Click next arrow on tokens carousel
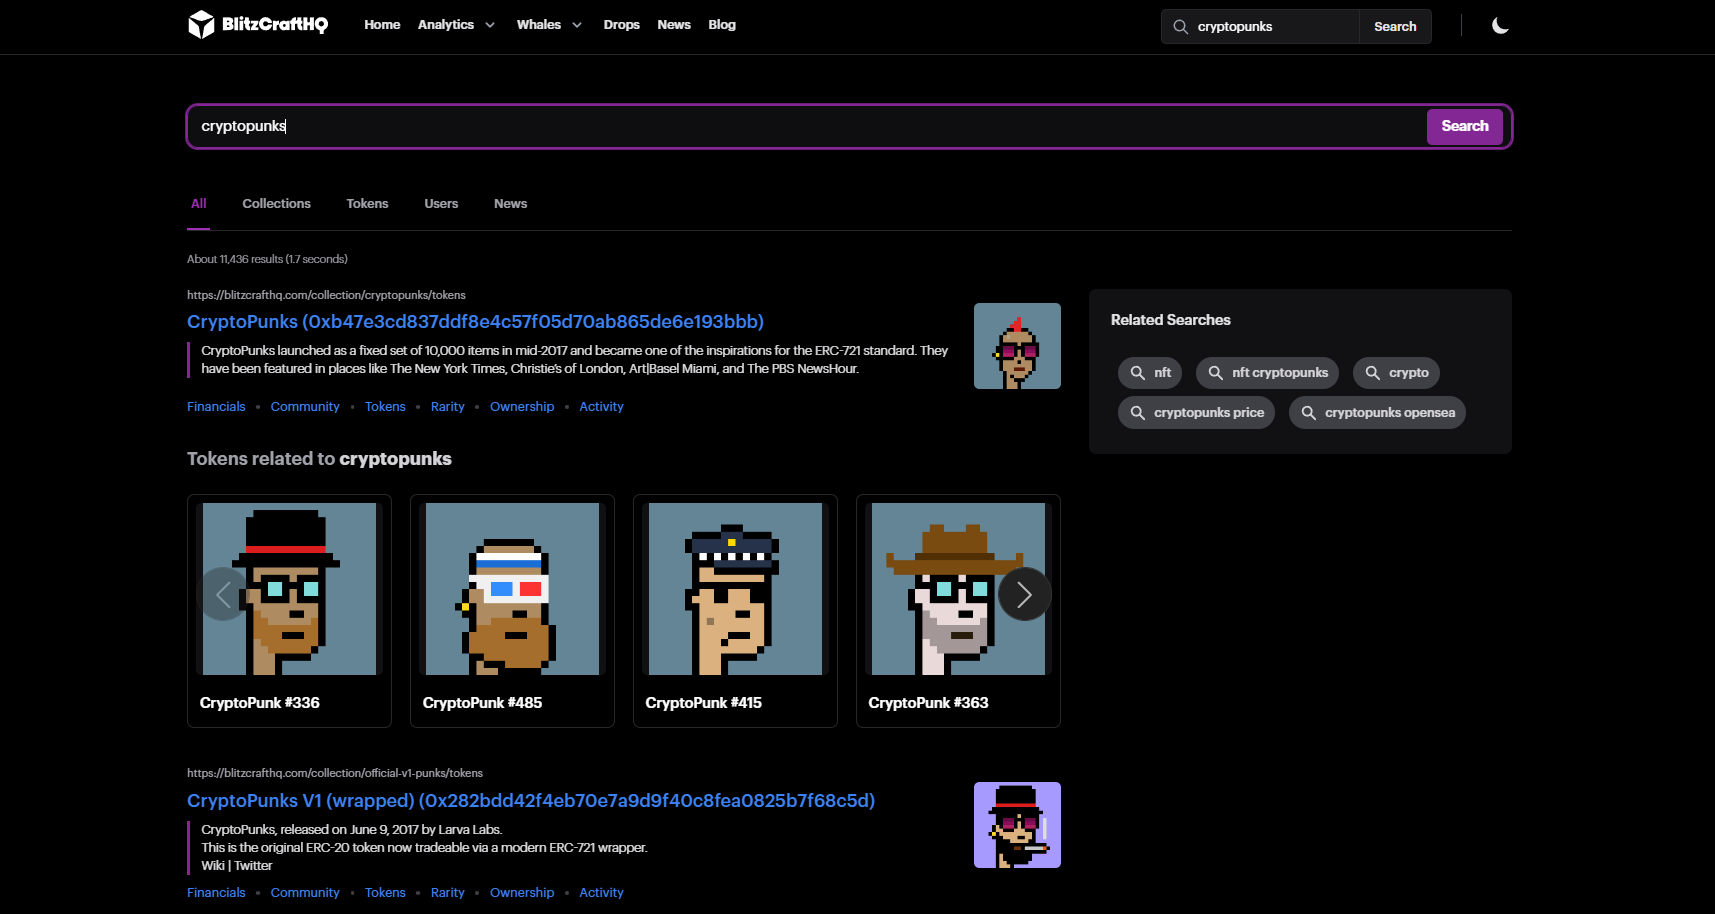Image resolution: width=1715 pixels, height=914 pixels. click(1024, 594)
